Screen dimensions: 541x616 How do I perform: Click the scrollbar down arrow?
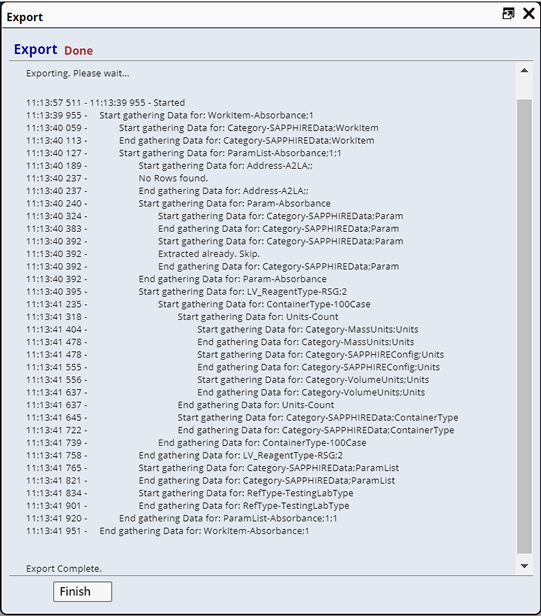pos(524,566)
